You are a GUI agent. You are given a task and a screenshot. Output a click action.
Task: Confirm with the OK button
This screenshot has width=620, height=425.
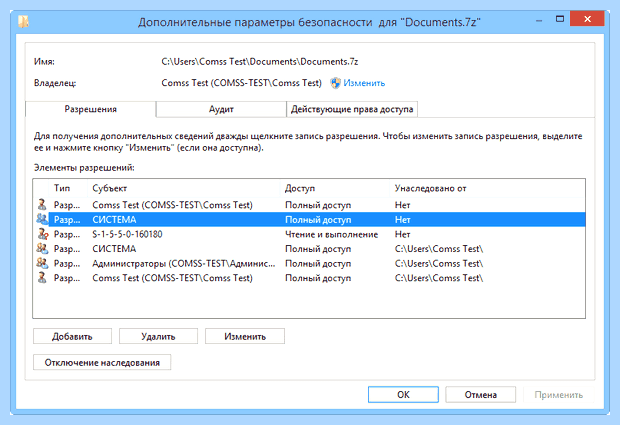click(403, 395)
